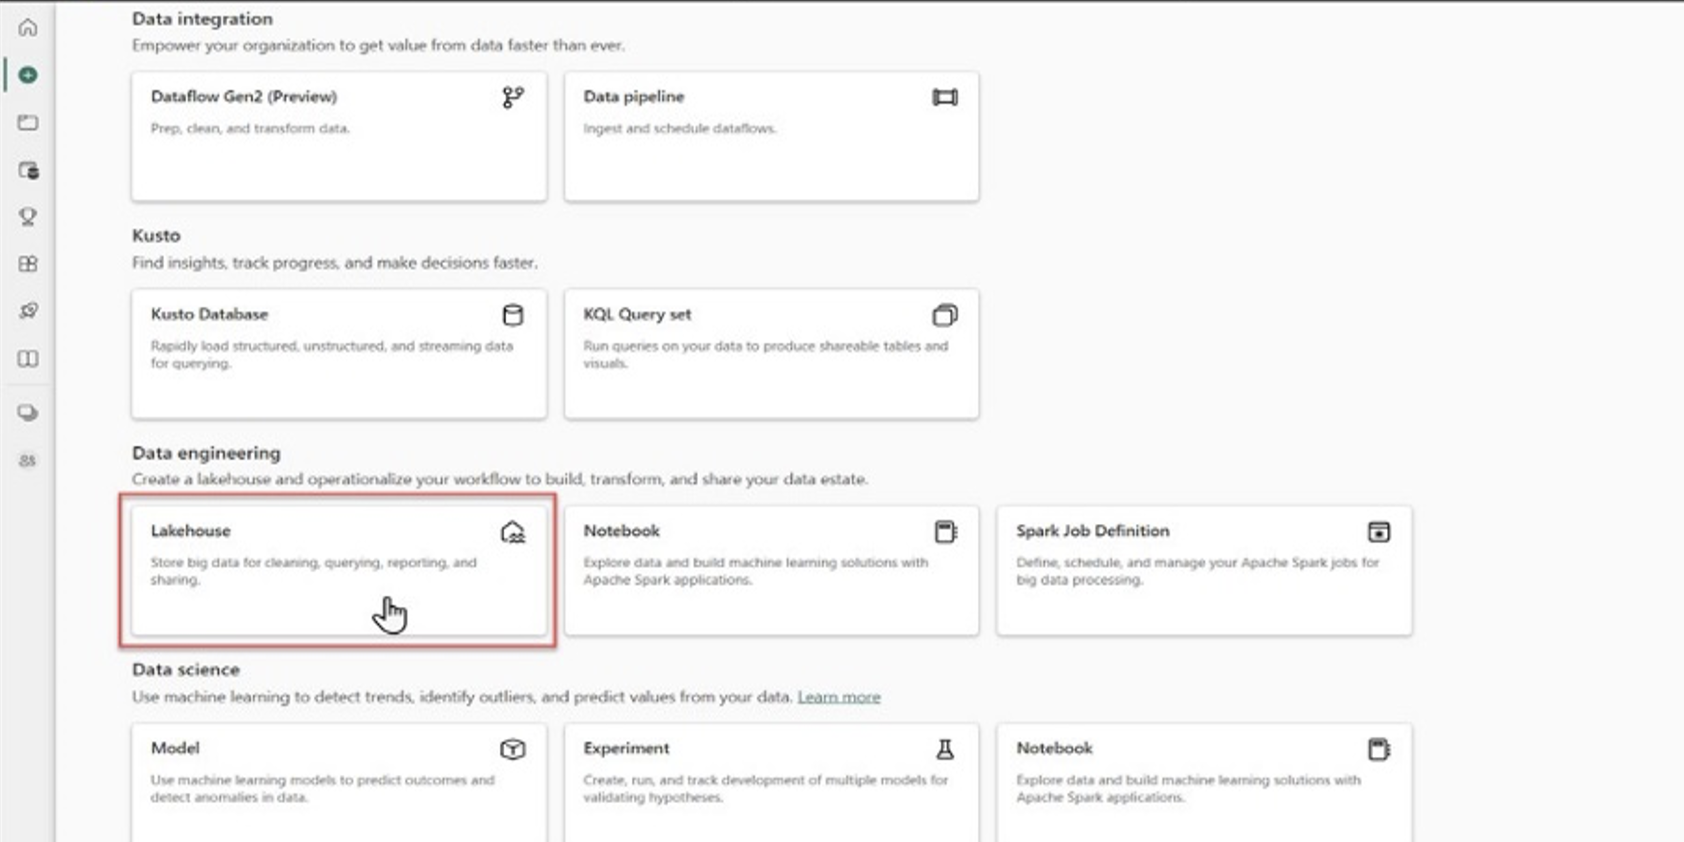Screen dimensions: 1684x842
Task: Click the green Create plus icon in sidebar
Action: click(28, 75)
